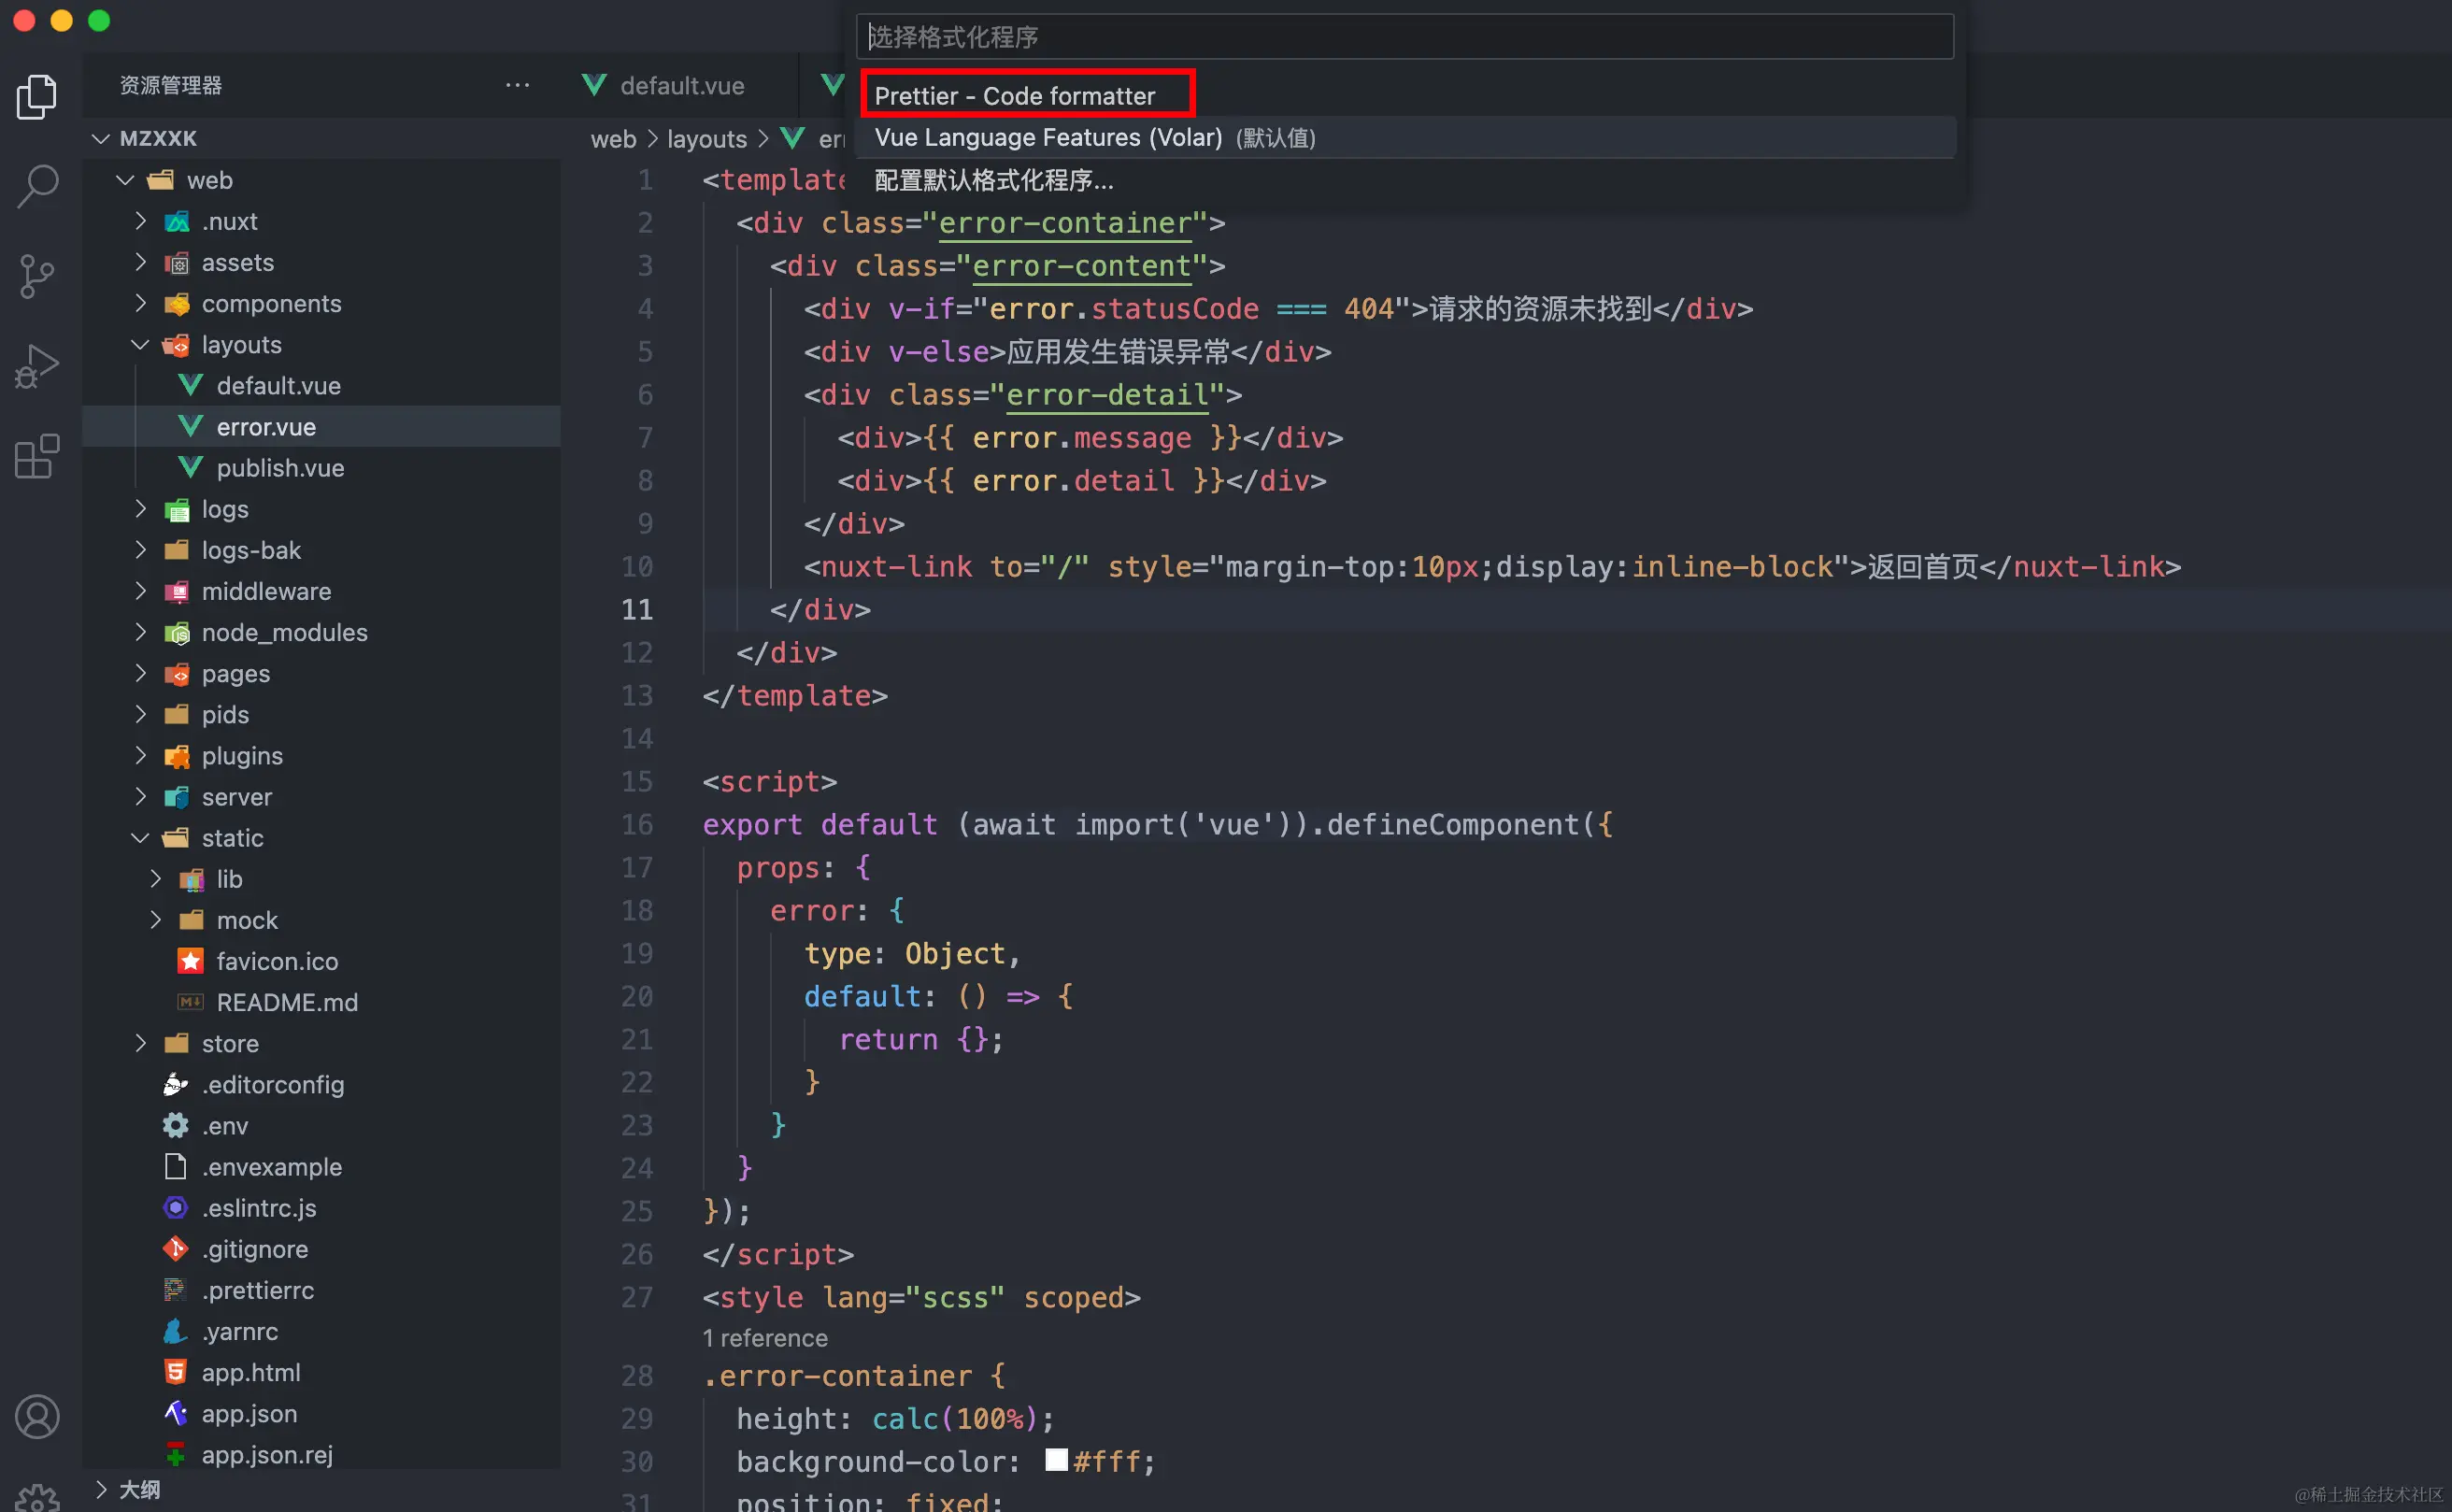Expand the assets folder chevron
This screenshot has width=2452, height=1512.
[140, 262]
